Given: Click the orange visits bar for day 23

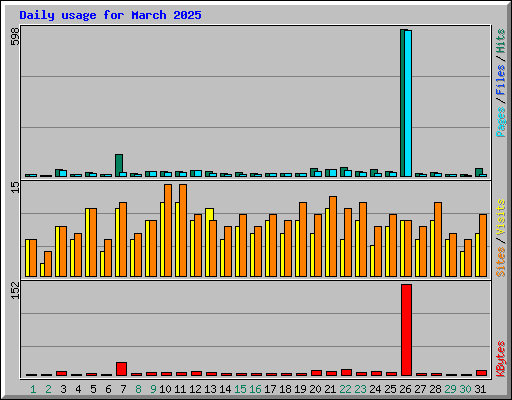Looking at the screenshot, I should pyautogui.click(x=363, y=239).
